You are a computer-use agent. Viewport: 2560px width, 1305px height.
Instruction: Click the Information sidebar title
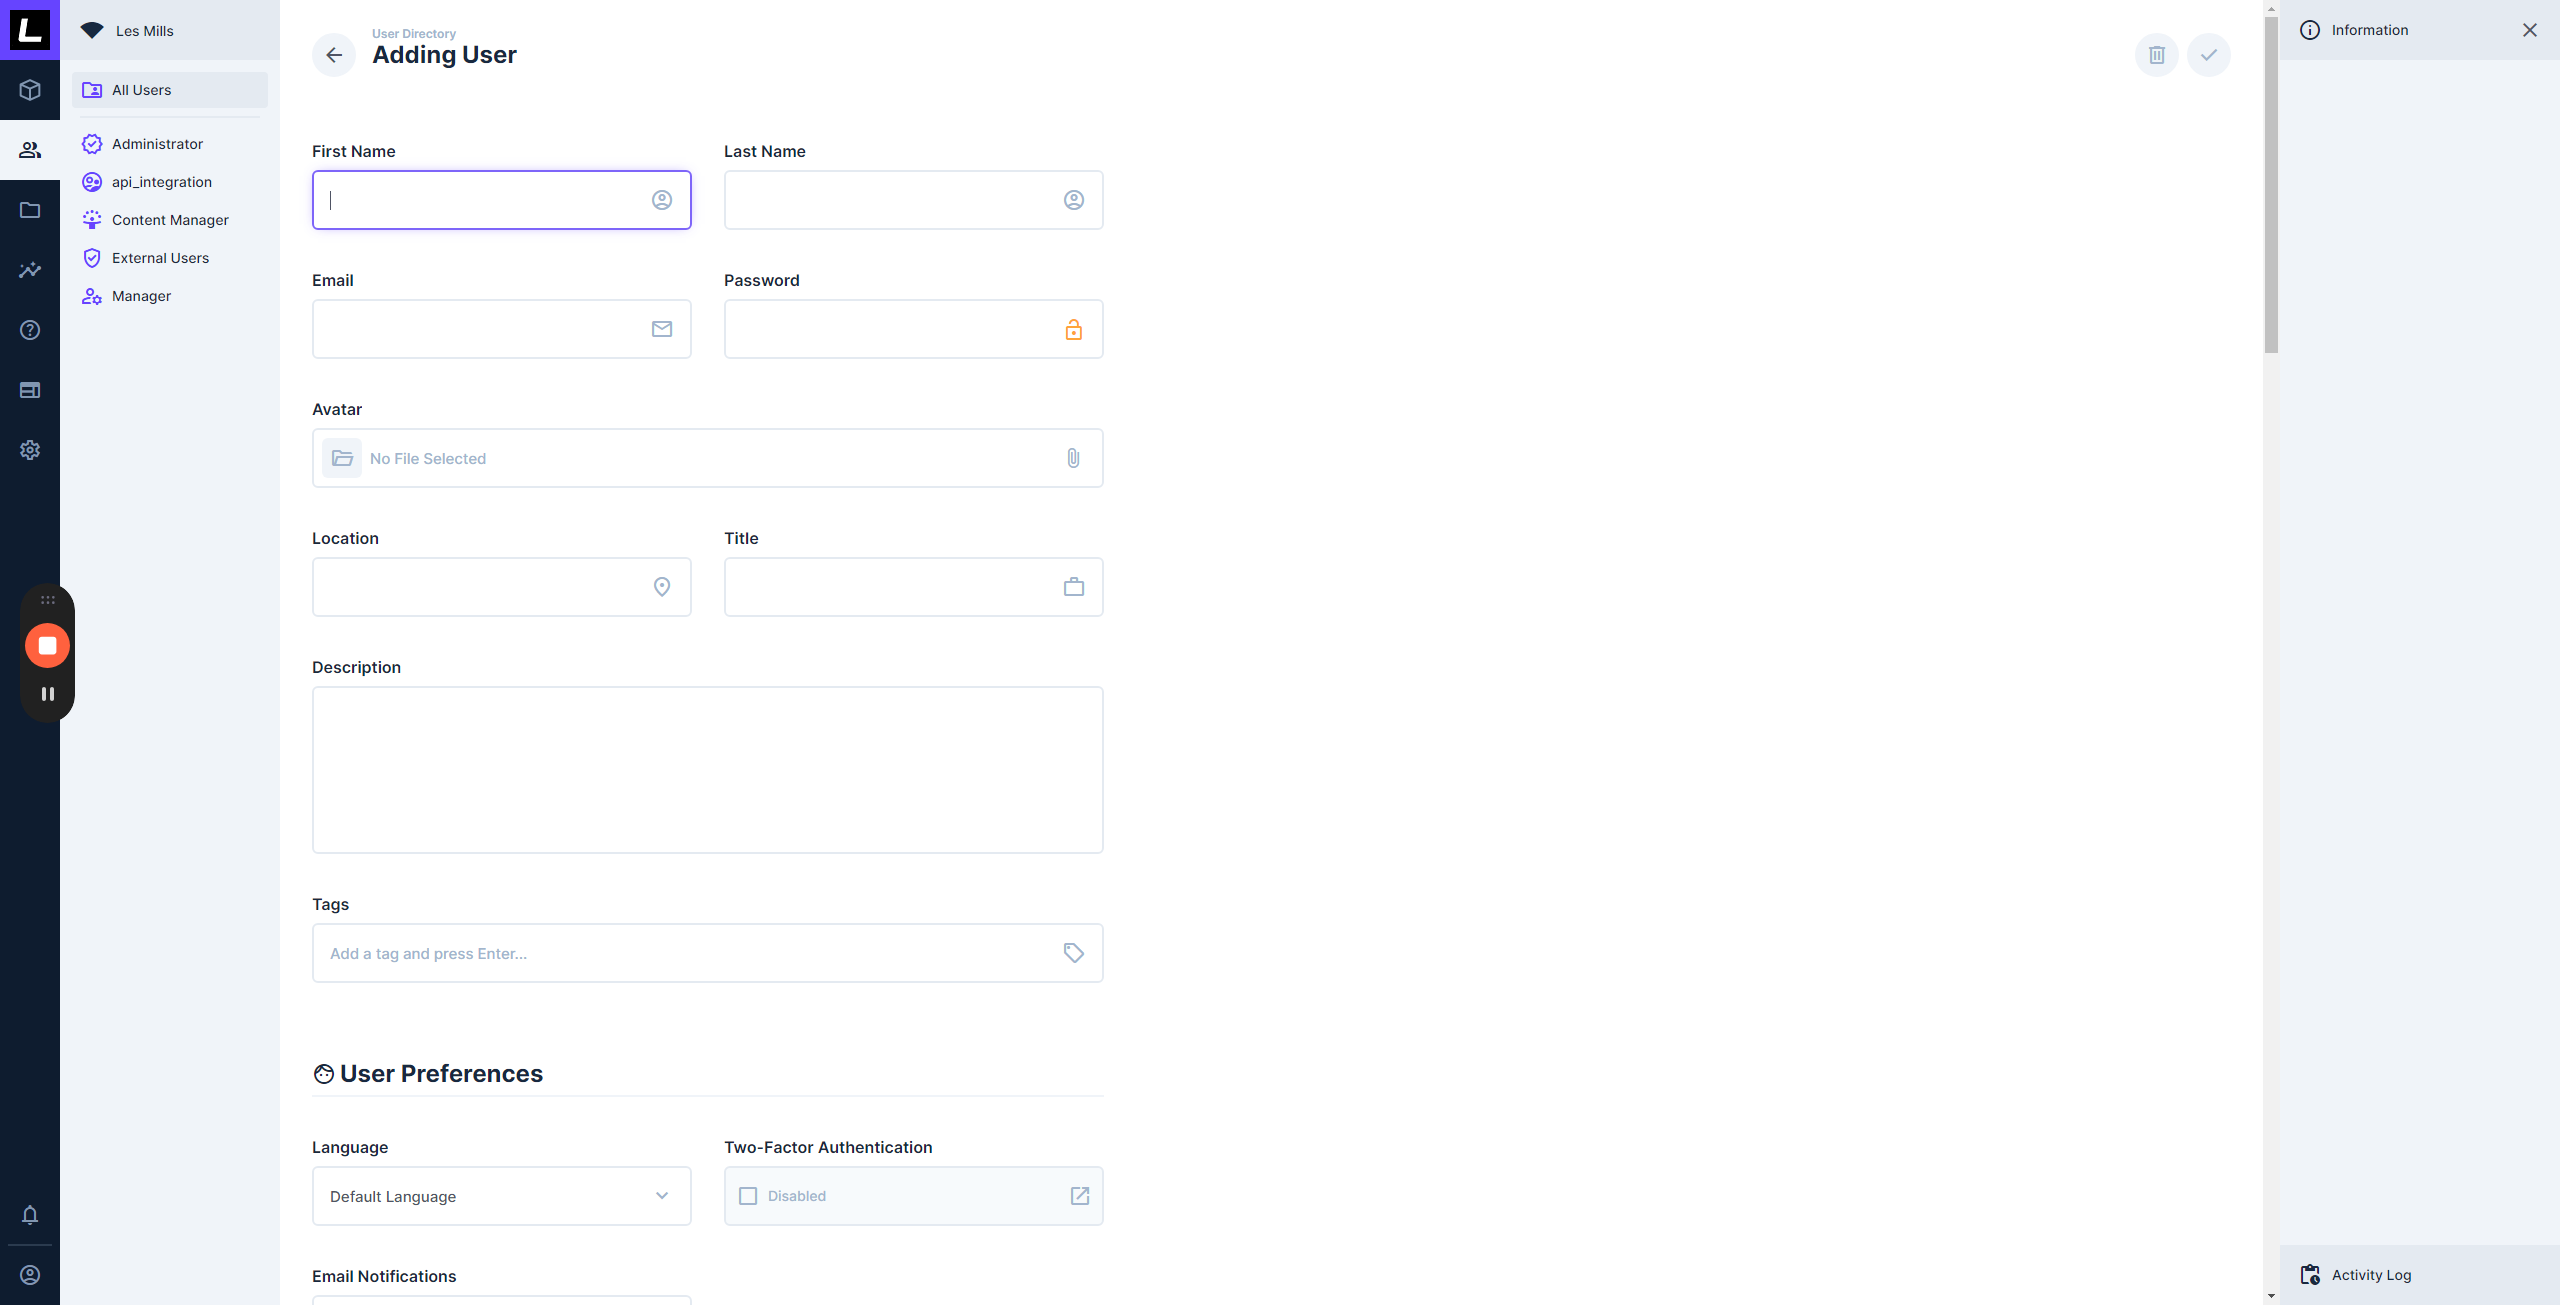tap(2370, 30)
